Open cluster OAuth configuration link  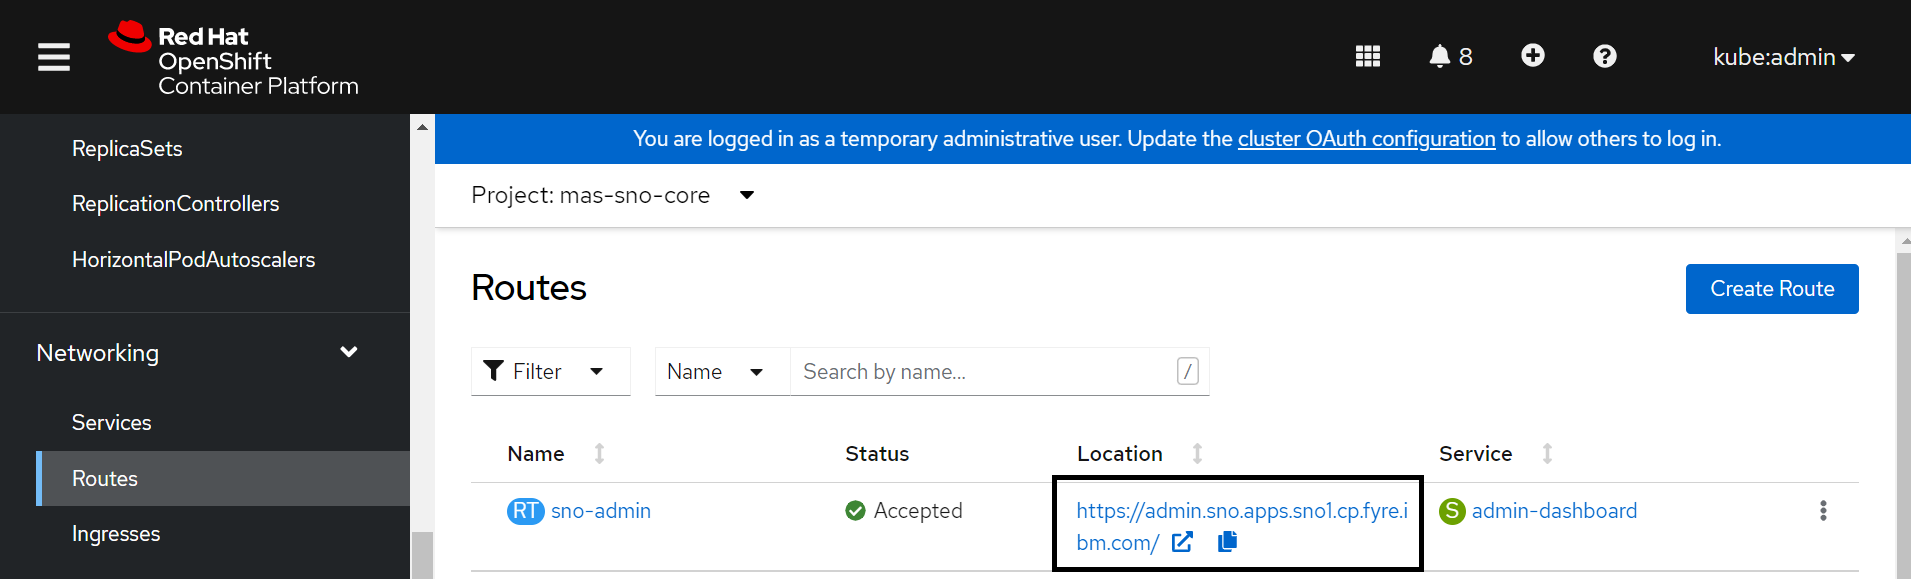pos(1366,139)
